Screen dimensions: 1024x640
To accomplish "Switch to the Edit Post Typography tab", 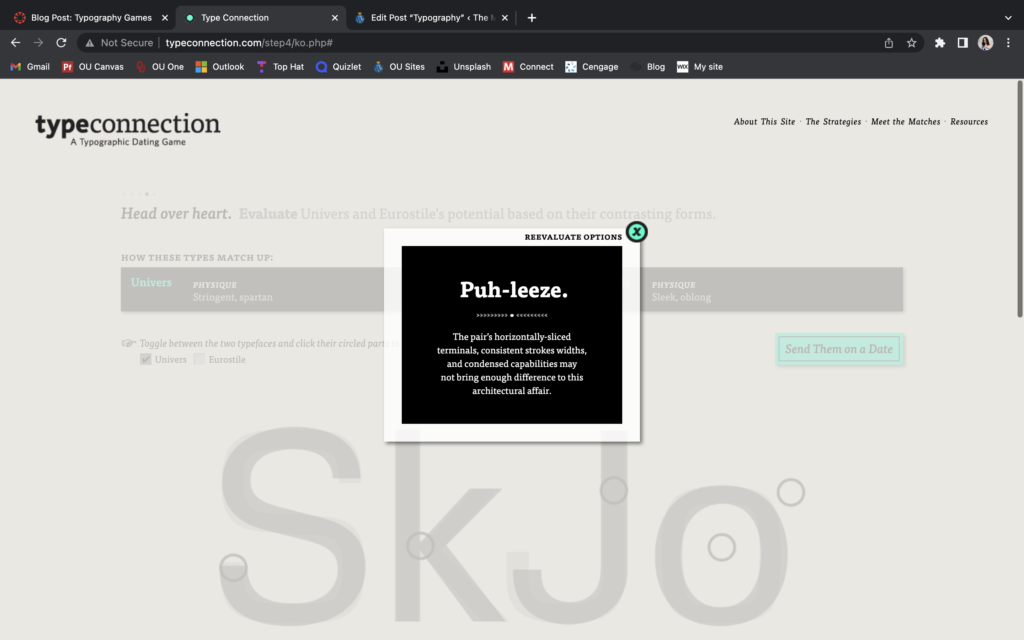I will tap(432, 18).
